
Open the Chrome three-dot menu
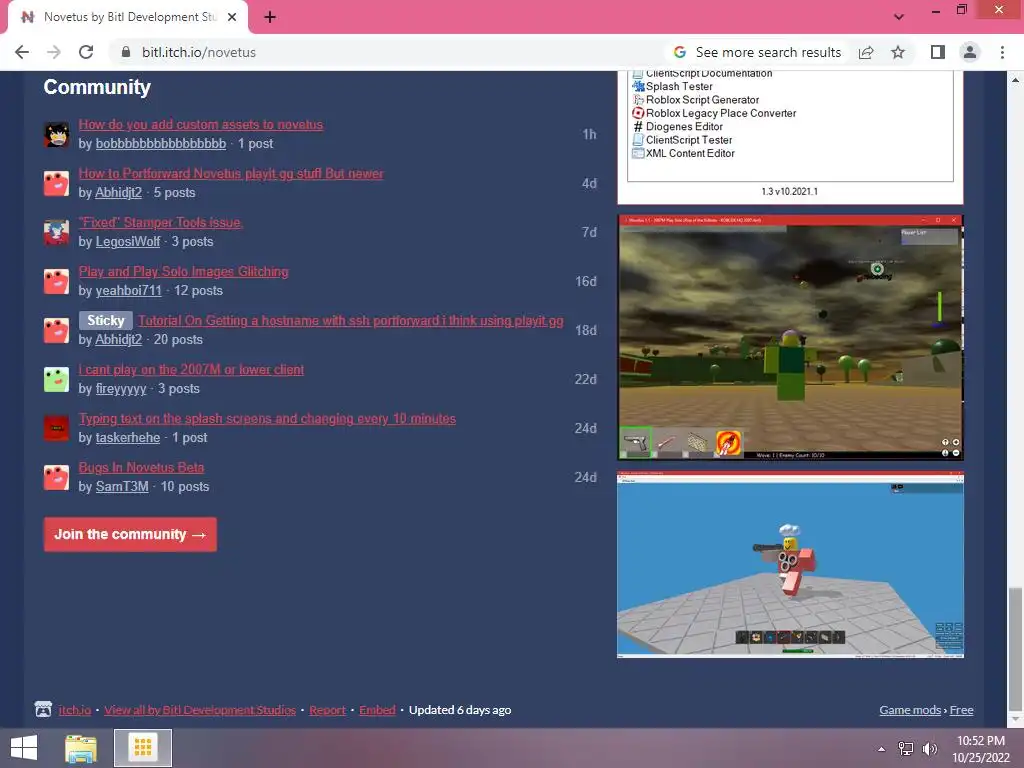click(1002, 52)
